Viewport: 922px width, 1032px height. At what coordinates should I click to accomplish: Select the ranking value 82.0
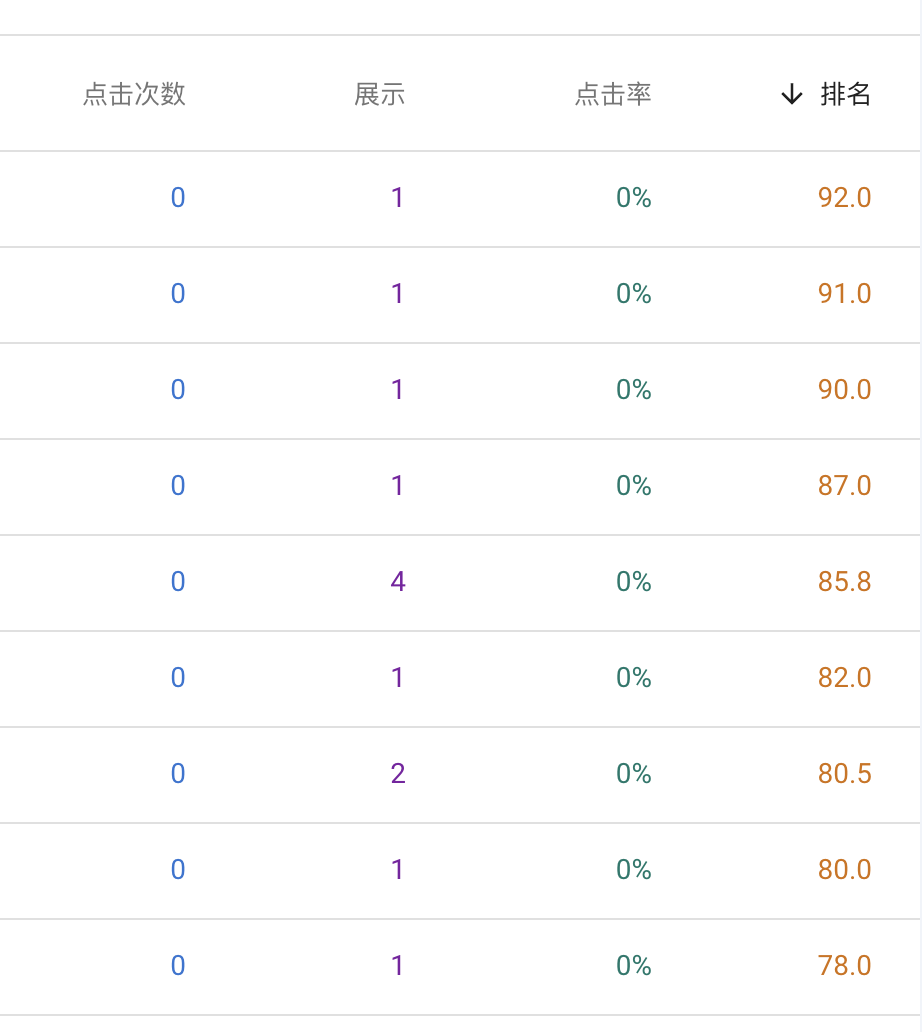click(x=844, y=678)
